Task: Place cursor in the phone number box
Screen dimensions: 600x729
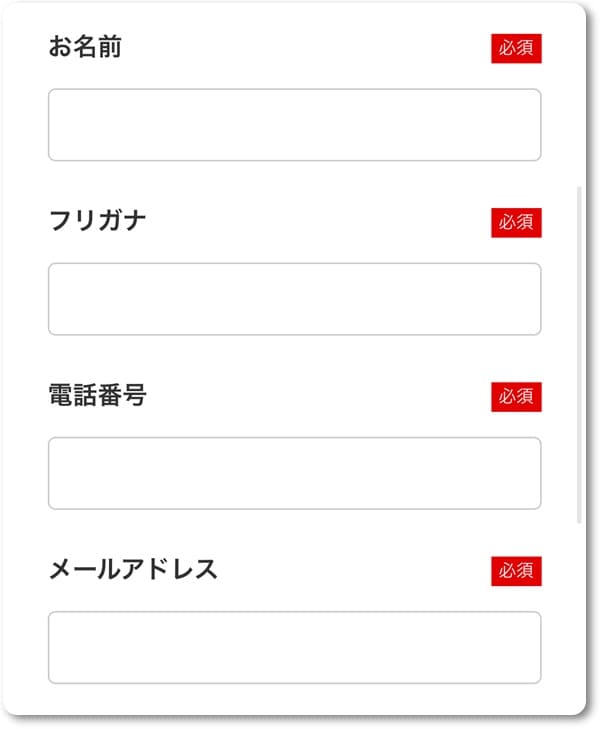Action: click(294, 473)
